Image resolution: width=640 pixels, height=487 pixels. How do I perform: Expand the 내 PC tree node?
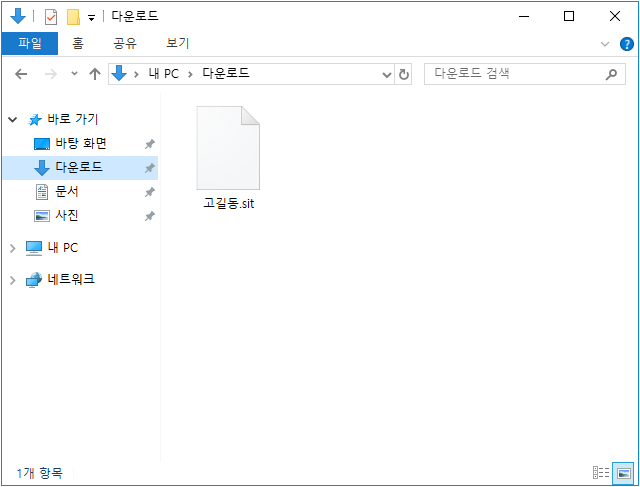coord(13,248)
